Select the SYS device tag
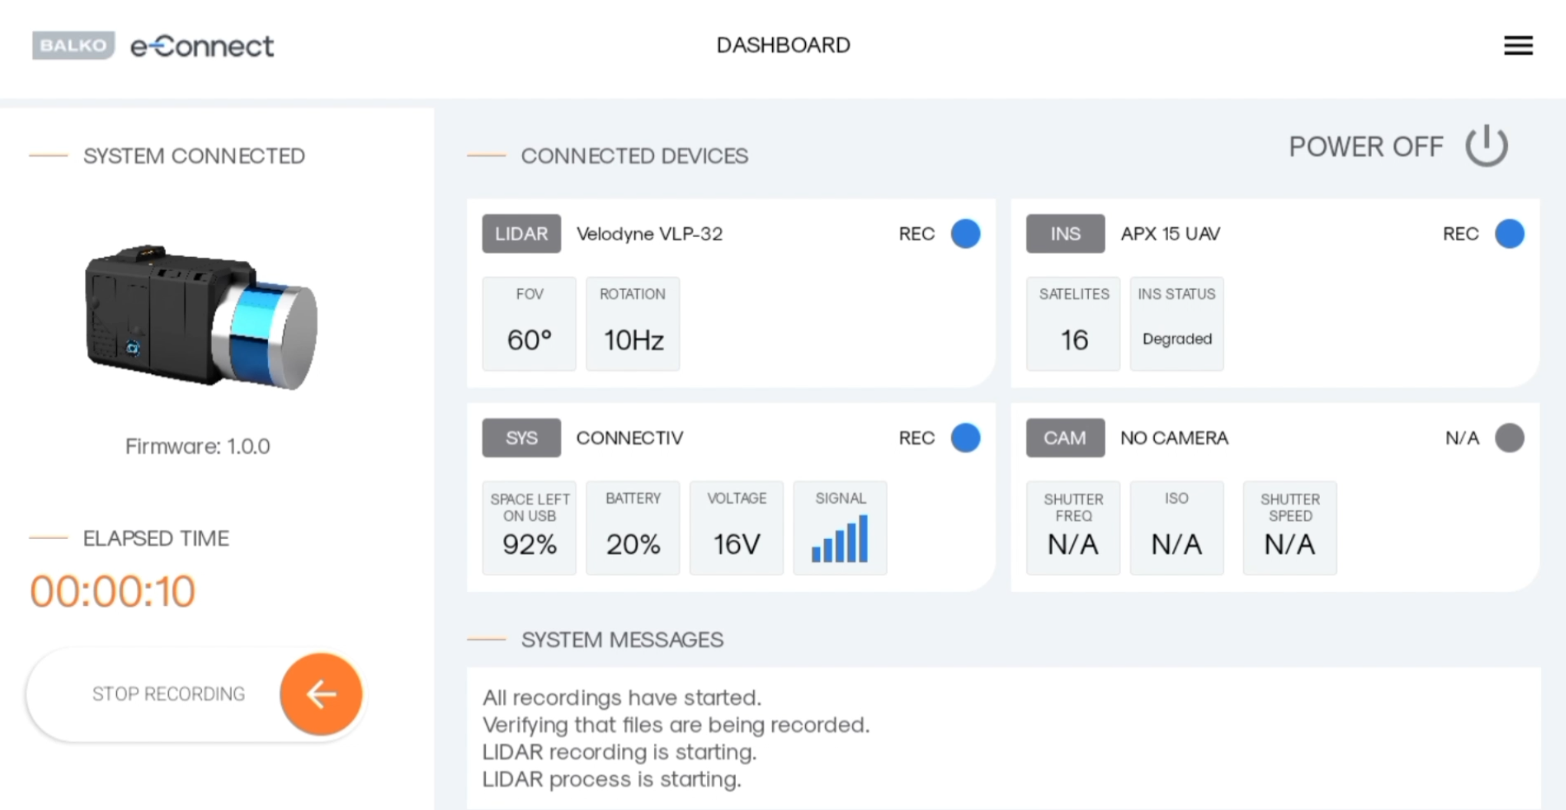The width and height of the screenshot is (1566, 810). tap(521, 438)
